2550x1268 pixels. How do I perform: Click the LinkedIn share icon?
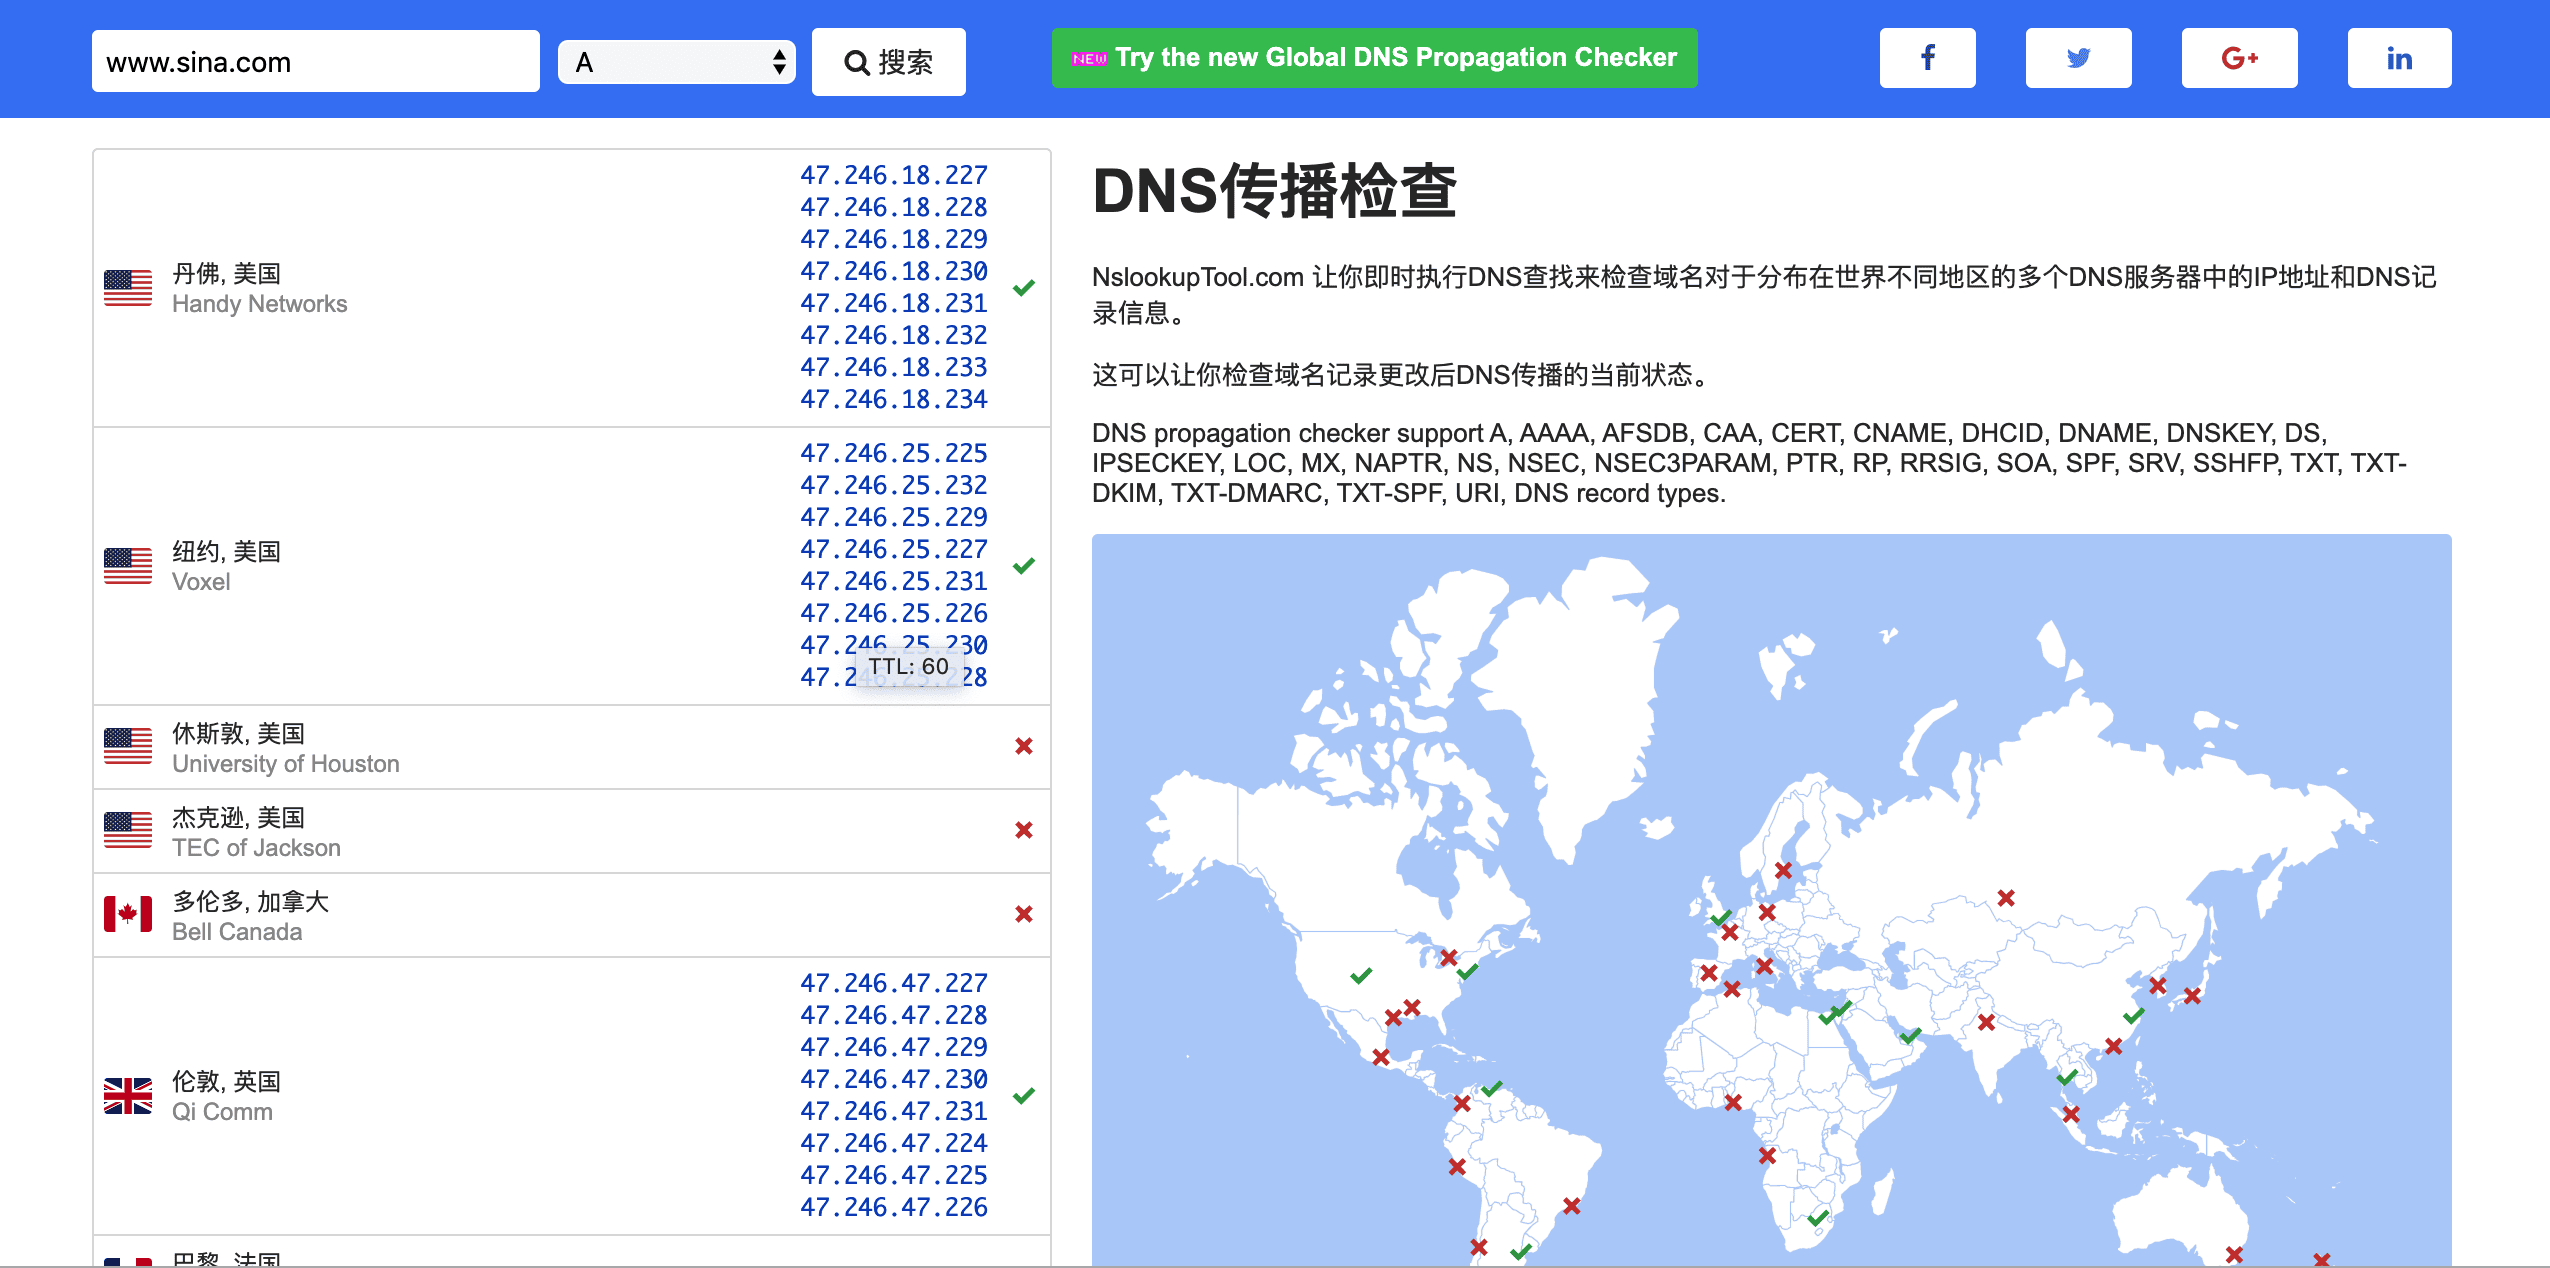pyautogui.click(x=2399, y=58)
